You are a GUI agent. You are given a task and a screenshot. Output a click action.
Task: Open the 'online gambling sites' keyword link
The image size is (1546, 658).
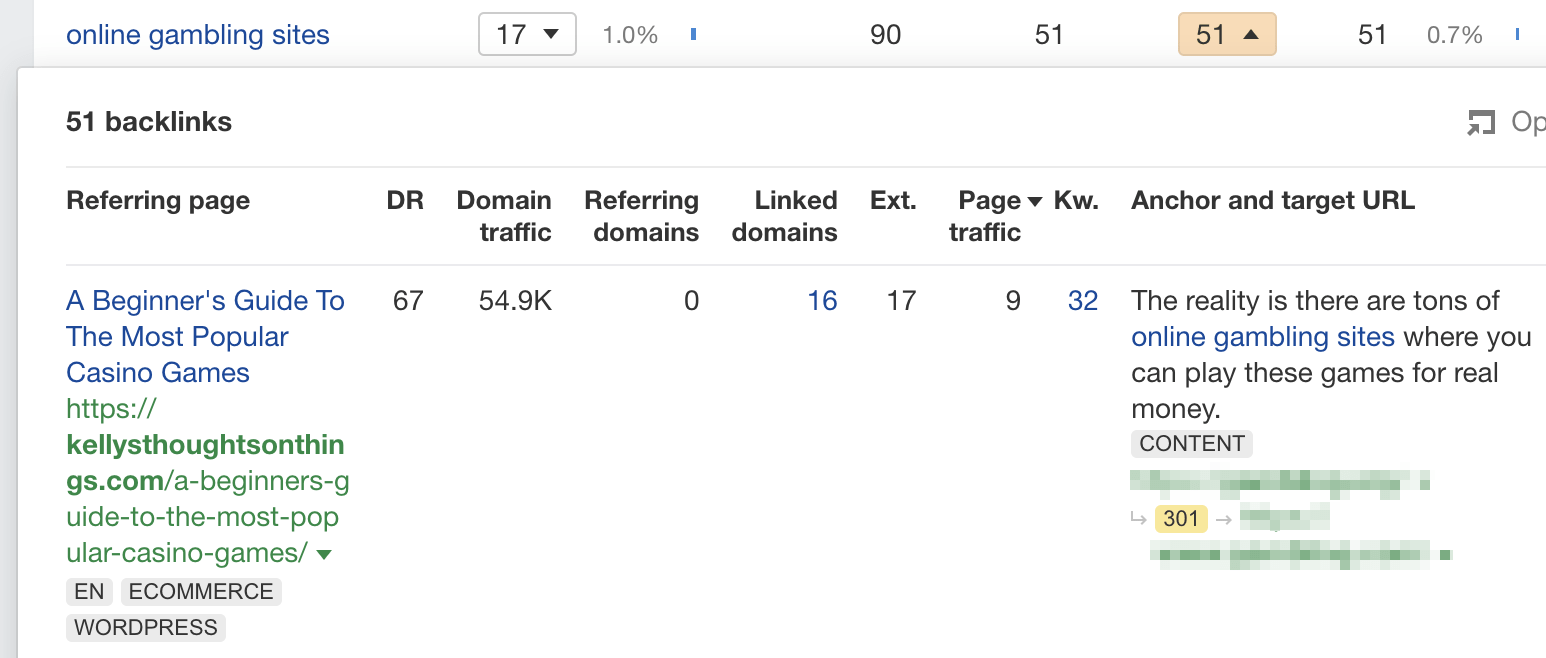197,34
